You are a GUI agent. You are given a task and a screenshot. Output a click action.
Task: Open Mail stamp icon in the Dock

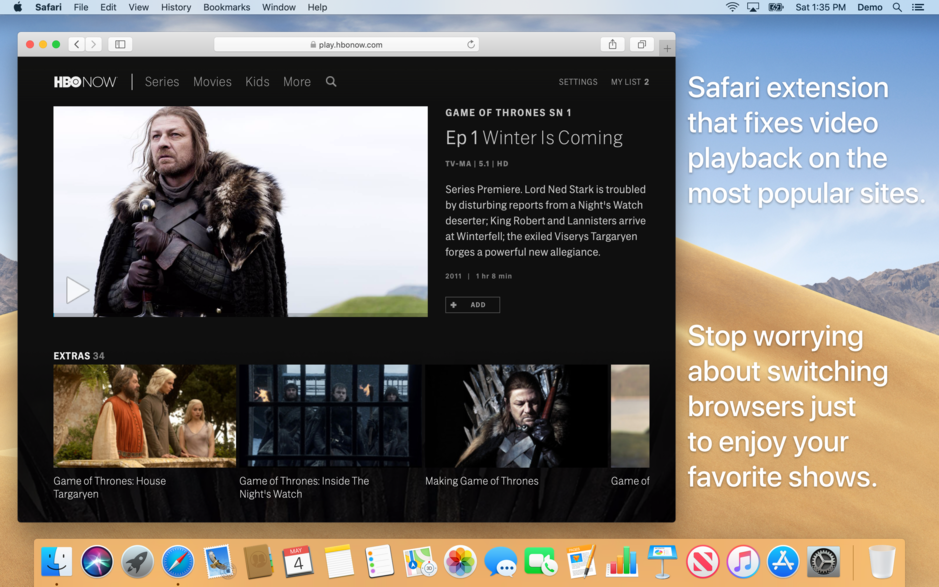click(218, 562)
